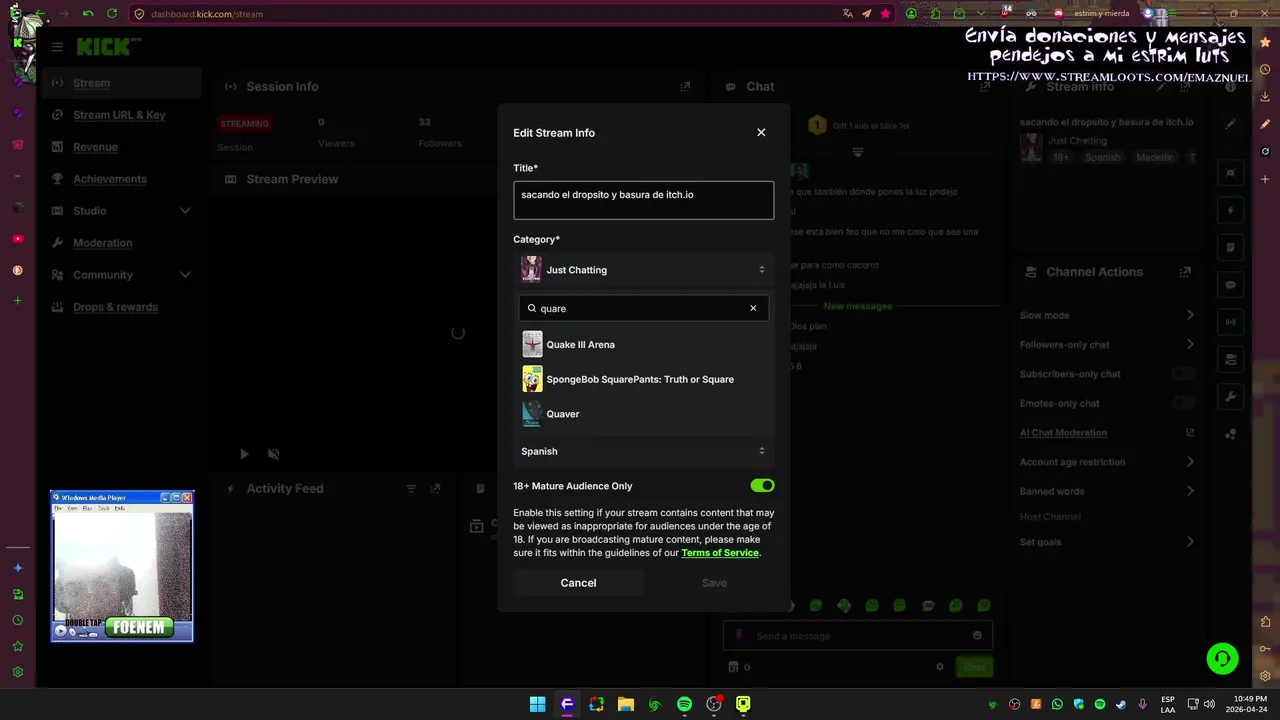The width and height of the screenshot is (1280, 720).
Task: Open the Kick hamburger menu
Action: (x=57, y=46)
